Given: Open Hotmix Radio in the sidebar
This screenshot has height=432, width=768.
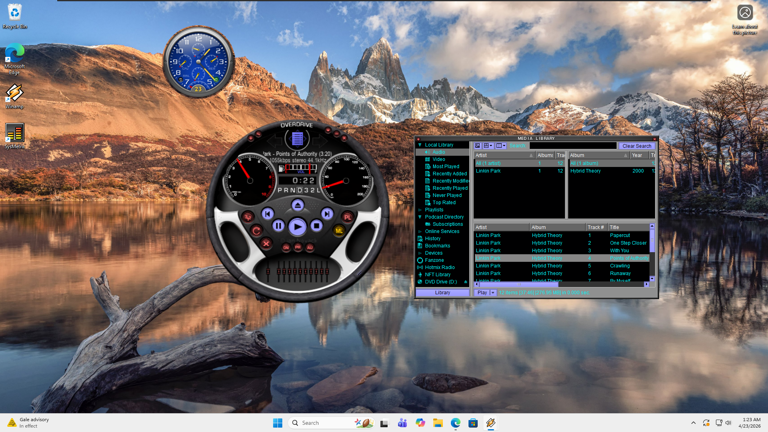Looking at the screenshot, I should tap(439, 268).
